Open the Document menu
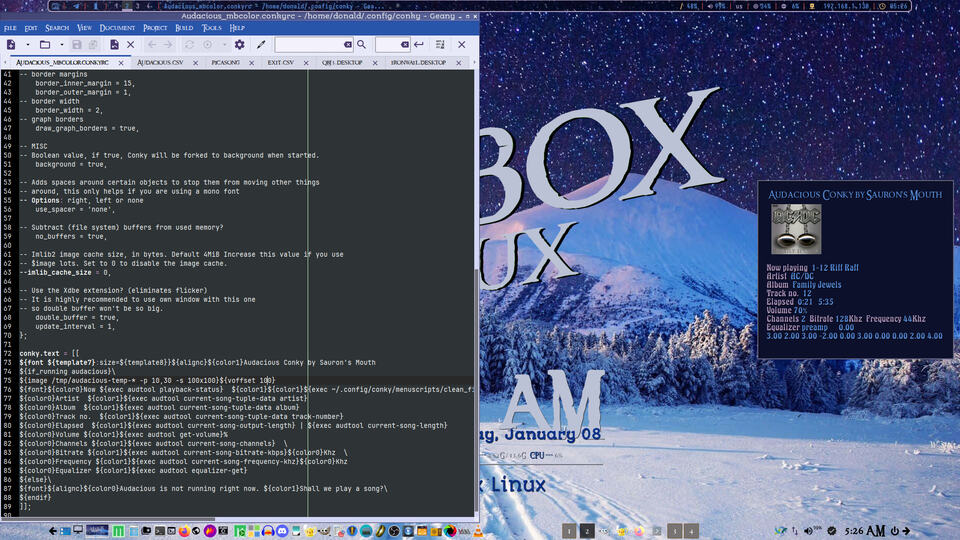Viewport: 960px width, 540px height. 117,28
